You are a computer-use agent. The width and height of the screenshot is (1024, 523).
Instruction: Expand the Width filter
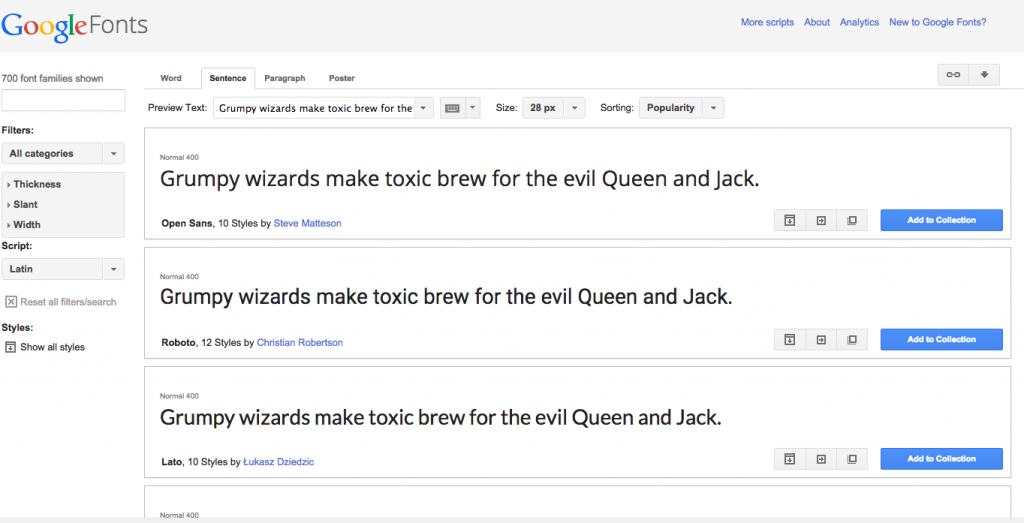[x=26, y=225]
